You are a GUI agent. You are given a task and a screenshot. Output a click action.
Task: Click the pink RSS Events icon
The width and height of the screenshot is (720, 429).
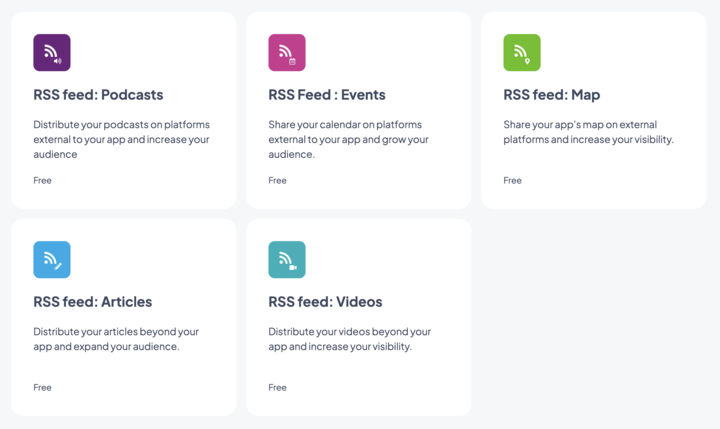point(287,52)
